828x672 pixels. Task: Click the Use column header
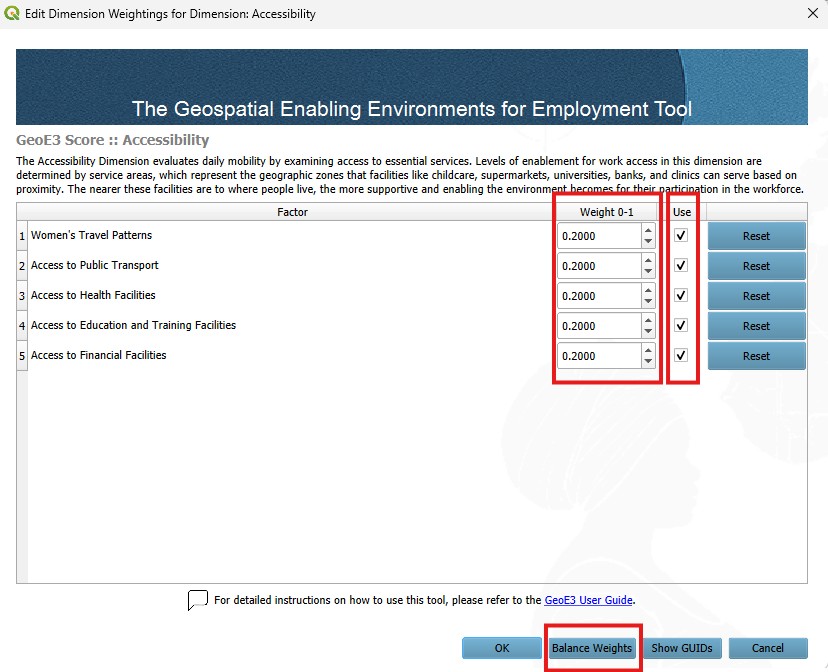(682, 212)
